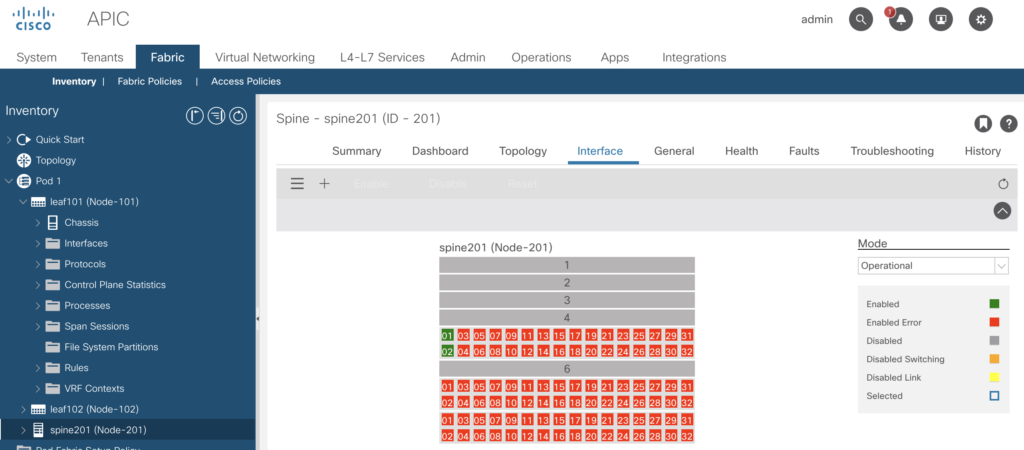This screenshot has width=1024, height=450.
Task: Select module slot bar 6 of spine201
Action: tap(567, 369)
